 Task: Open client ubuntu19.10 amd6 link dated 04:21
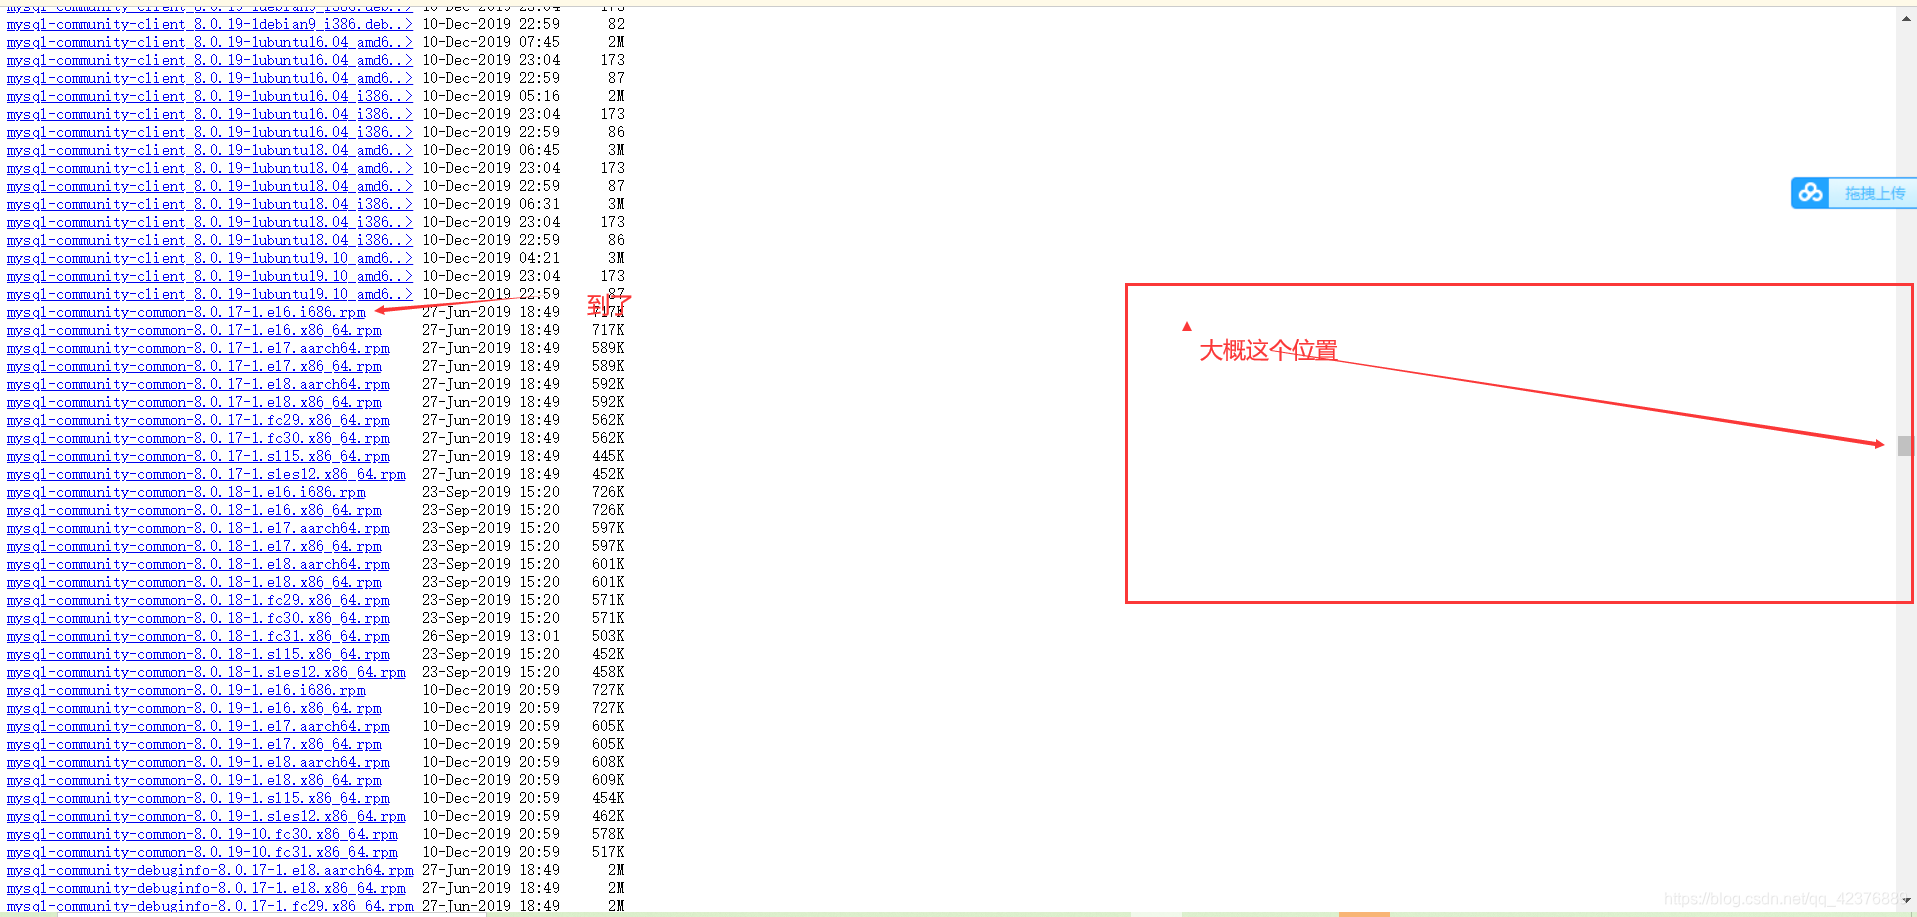point(210,258)
